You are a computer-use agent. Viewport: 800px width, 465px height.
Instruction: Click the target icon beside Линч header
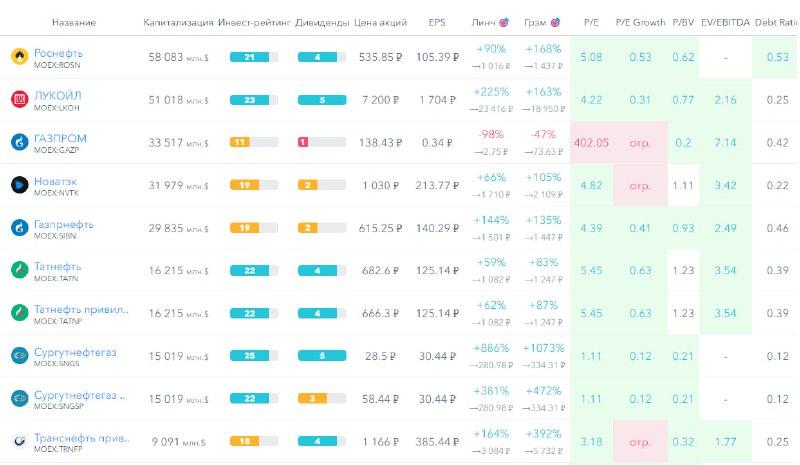[x=504, y=22]
